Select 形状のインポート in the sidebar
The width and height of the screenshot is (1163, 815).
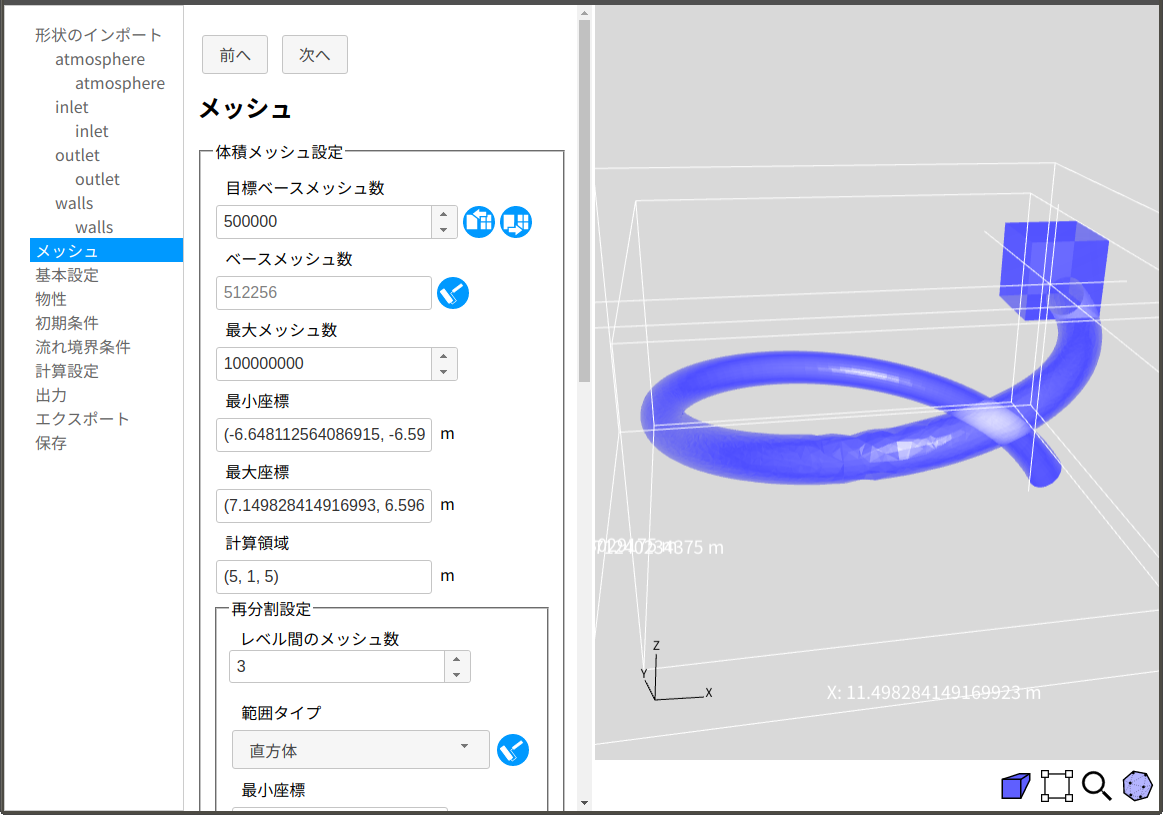pyautogui.click(x=98, y=35)
